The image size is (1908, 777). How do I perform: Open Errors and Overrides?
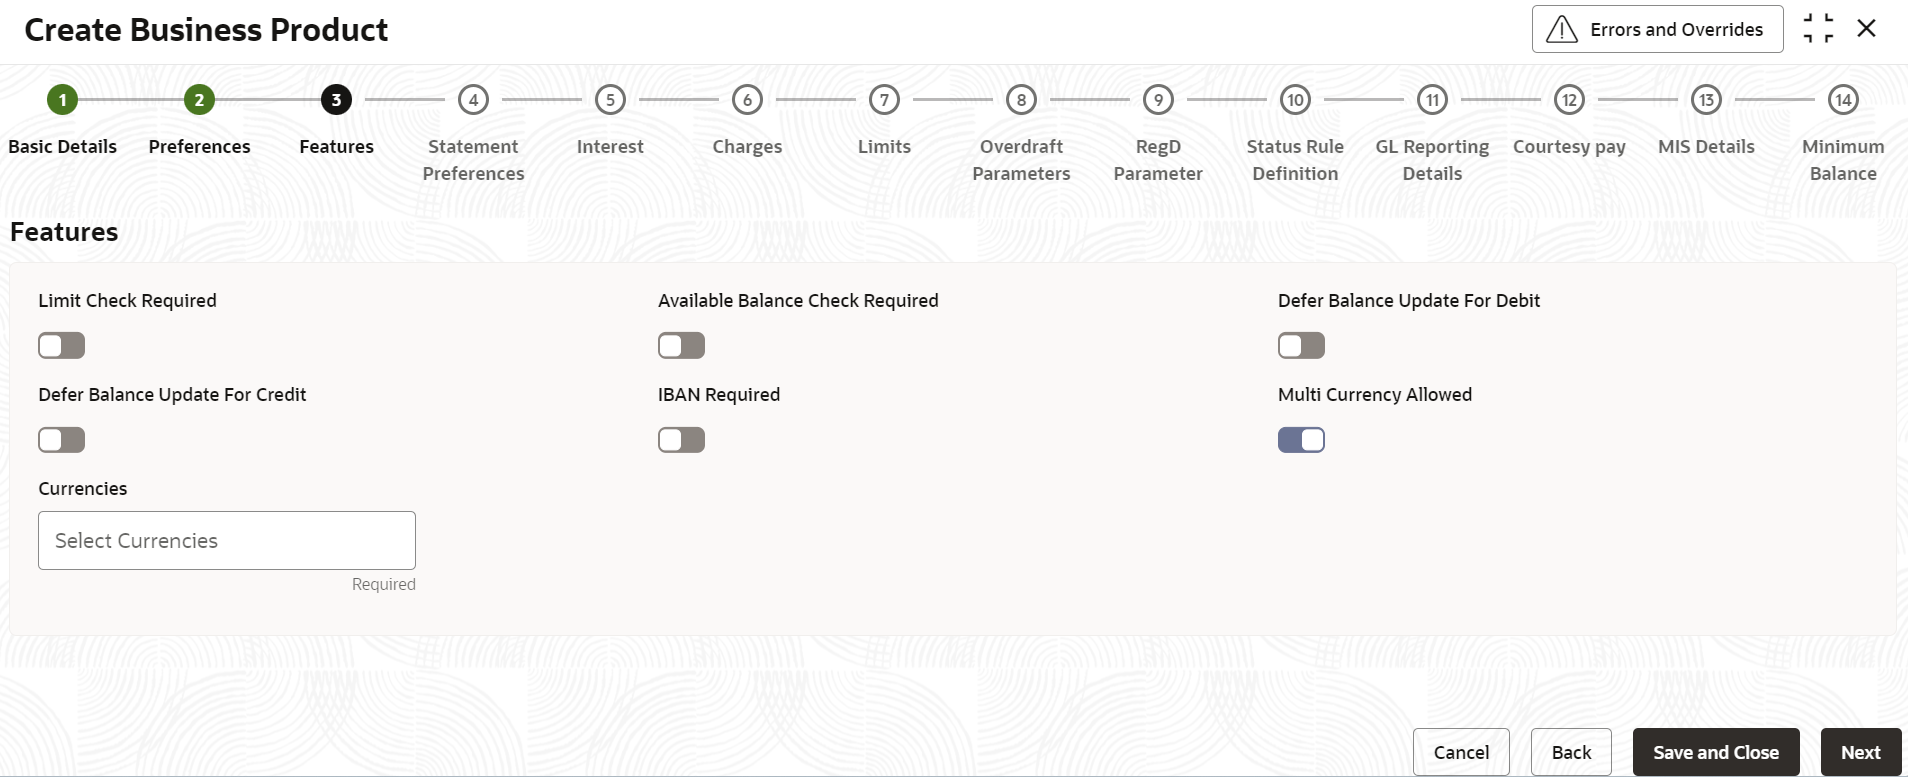pos(1657,30)
